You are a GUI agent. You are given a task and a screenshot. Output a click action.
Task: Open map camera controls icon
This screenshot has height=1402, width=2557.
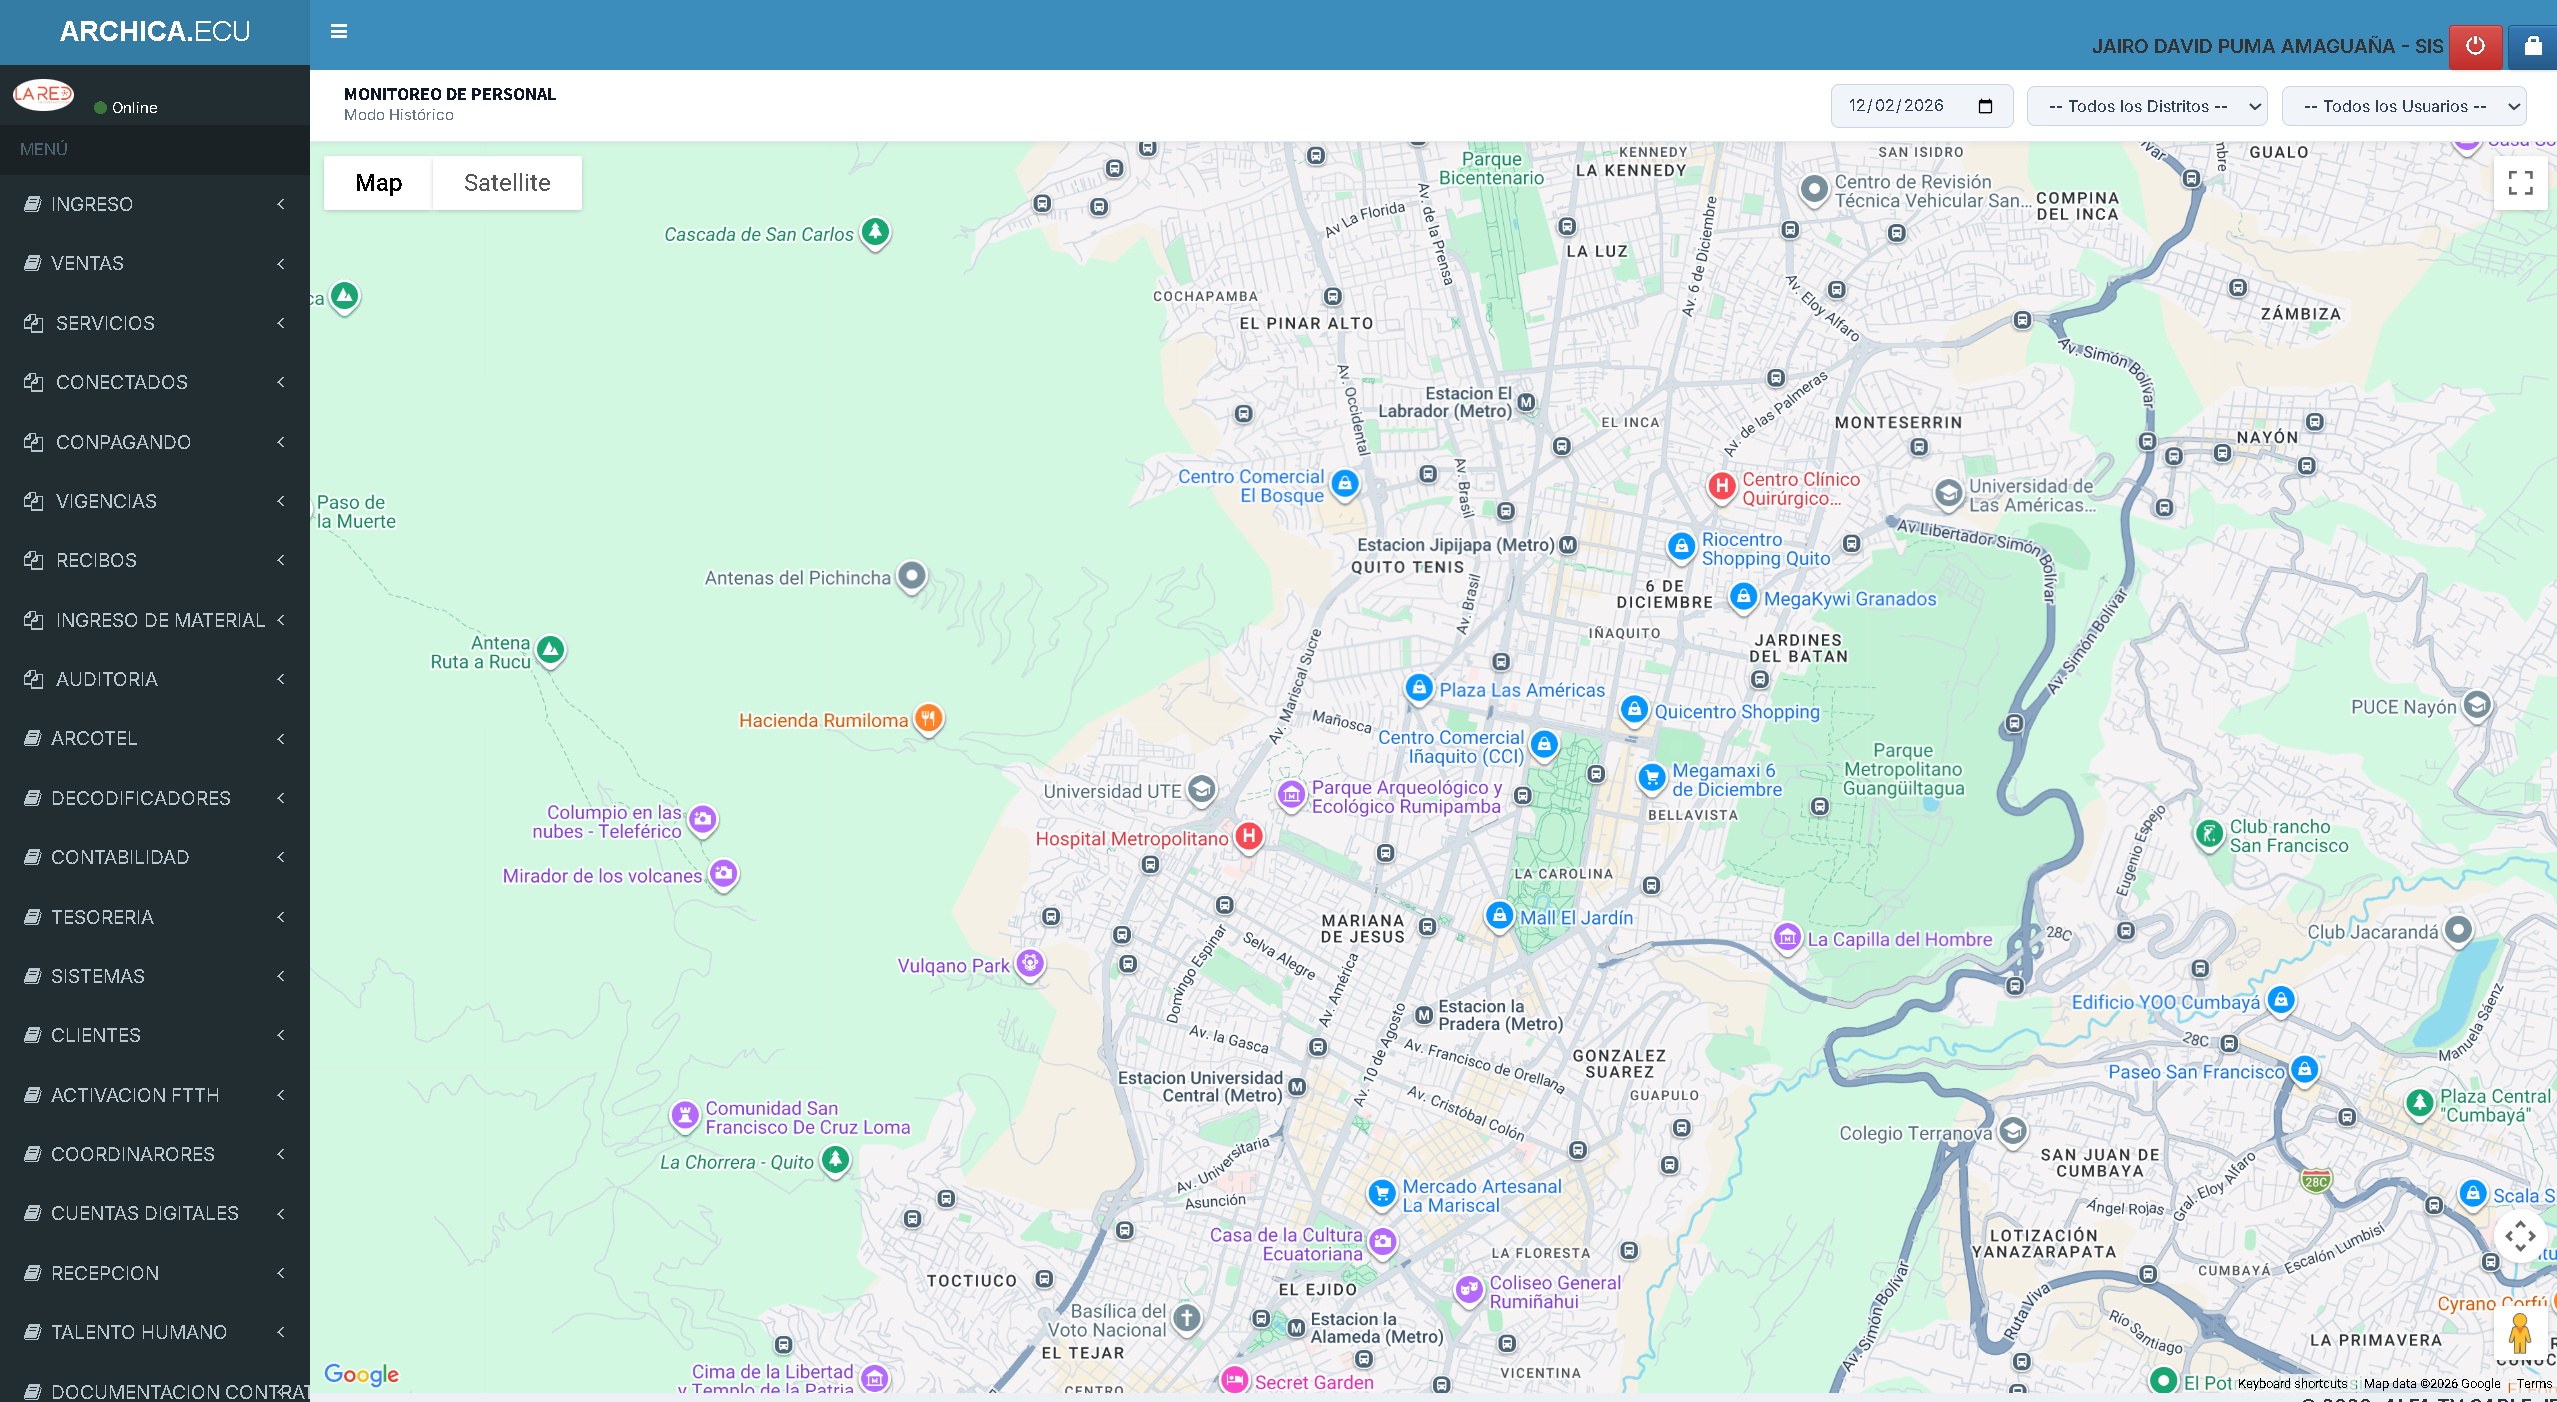[2519, 1236]
